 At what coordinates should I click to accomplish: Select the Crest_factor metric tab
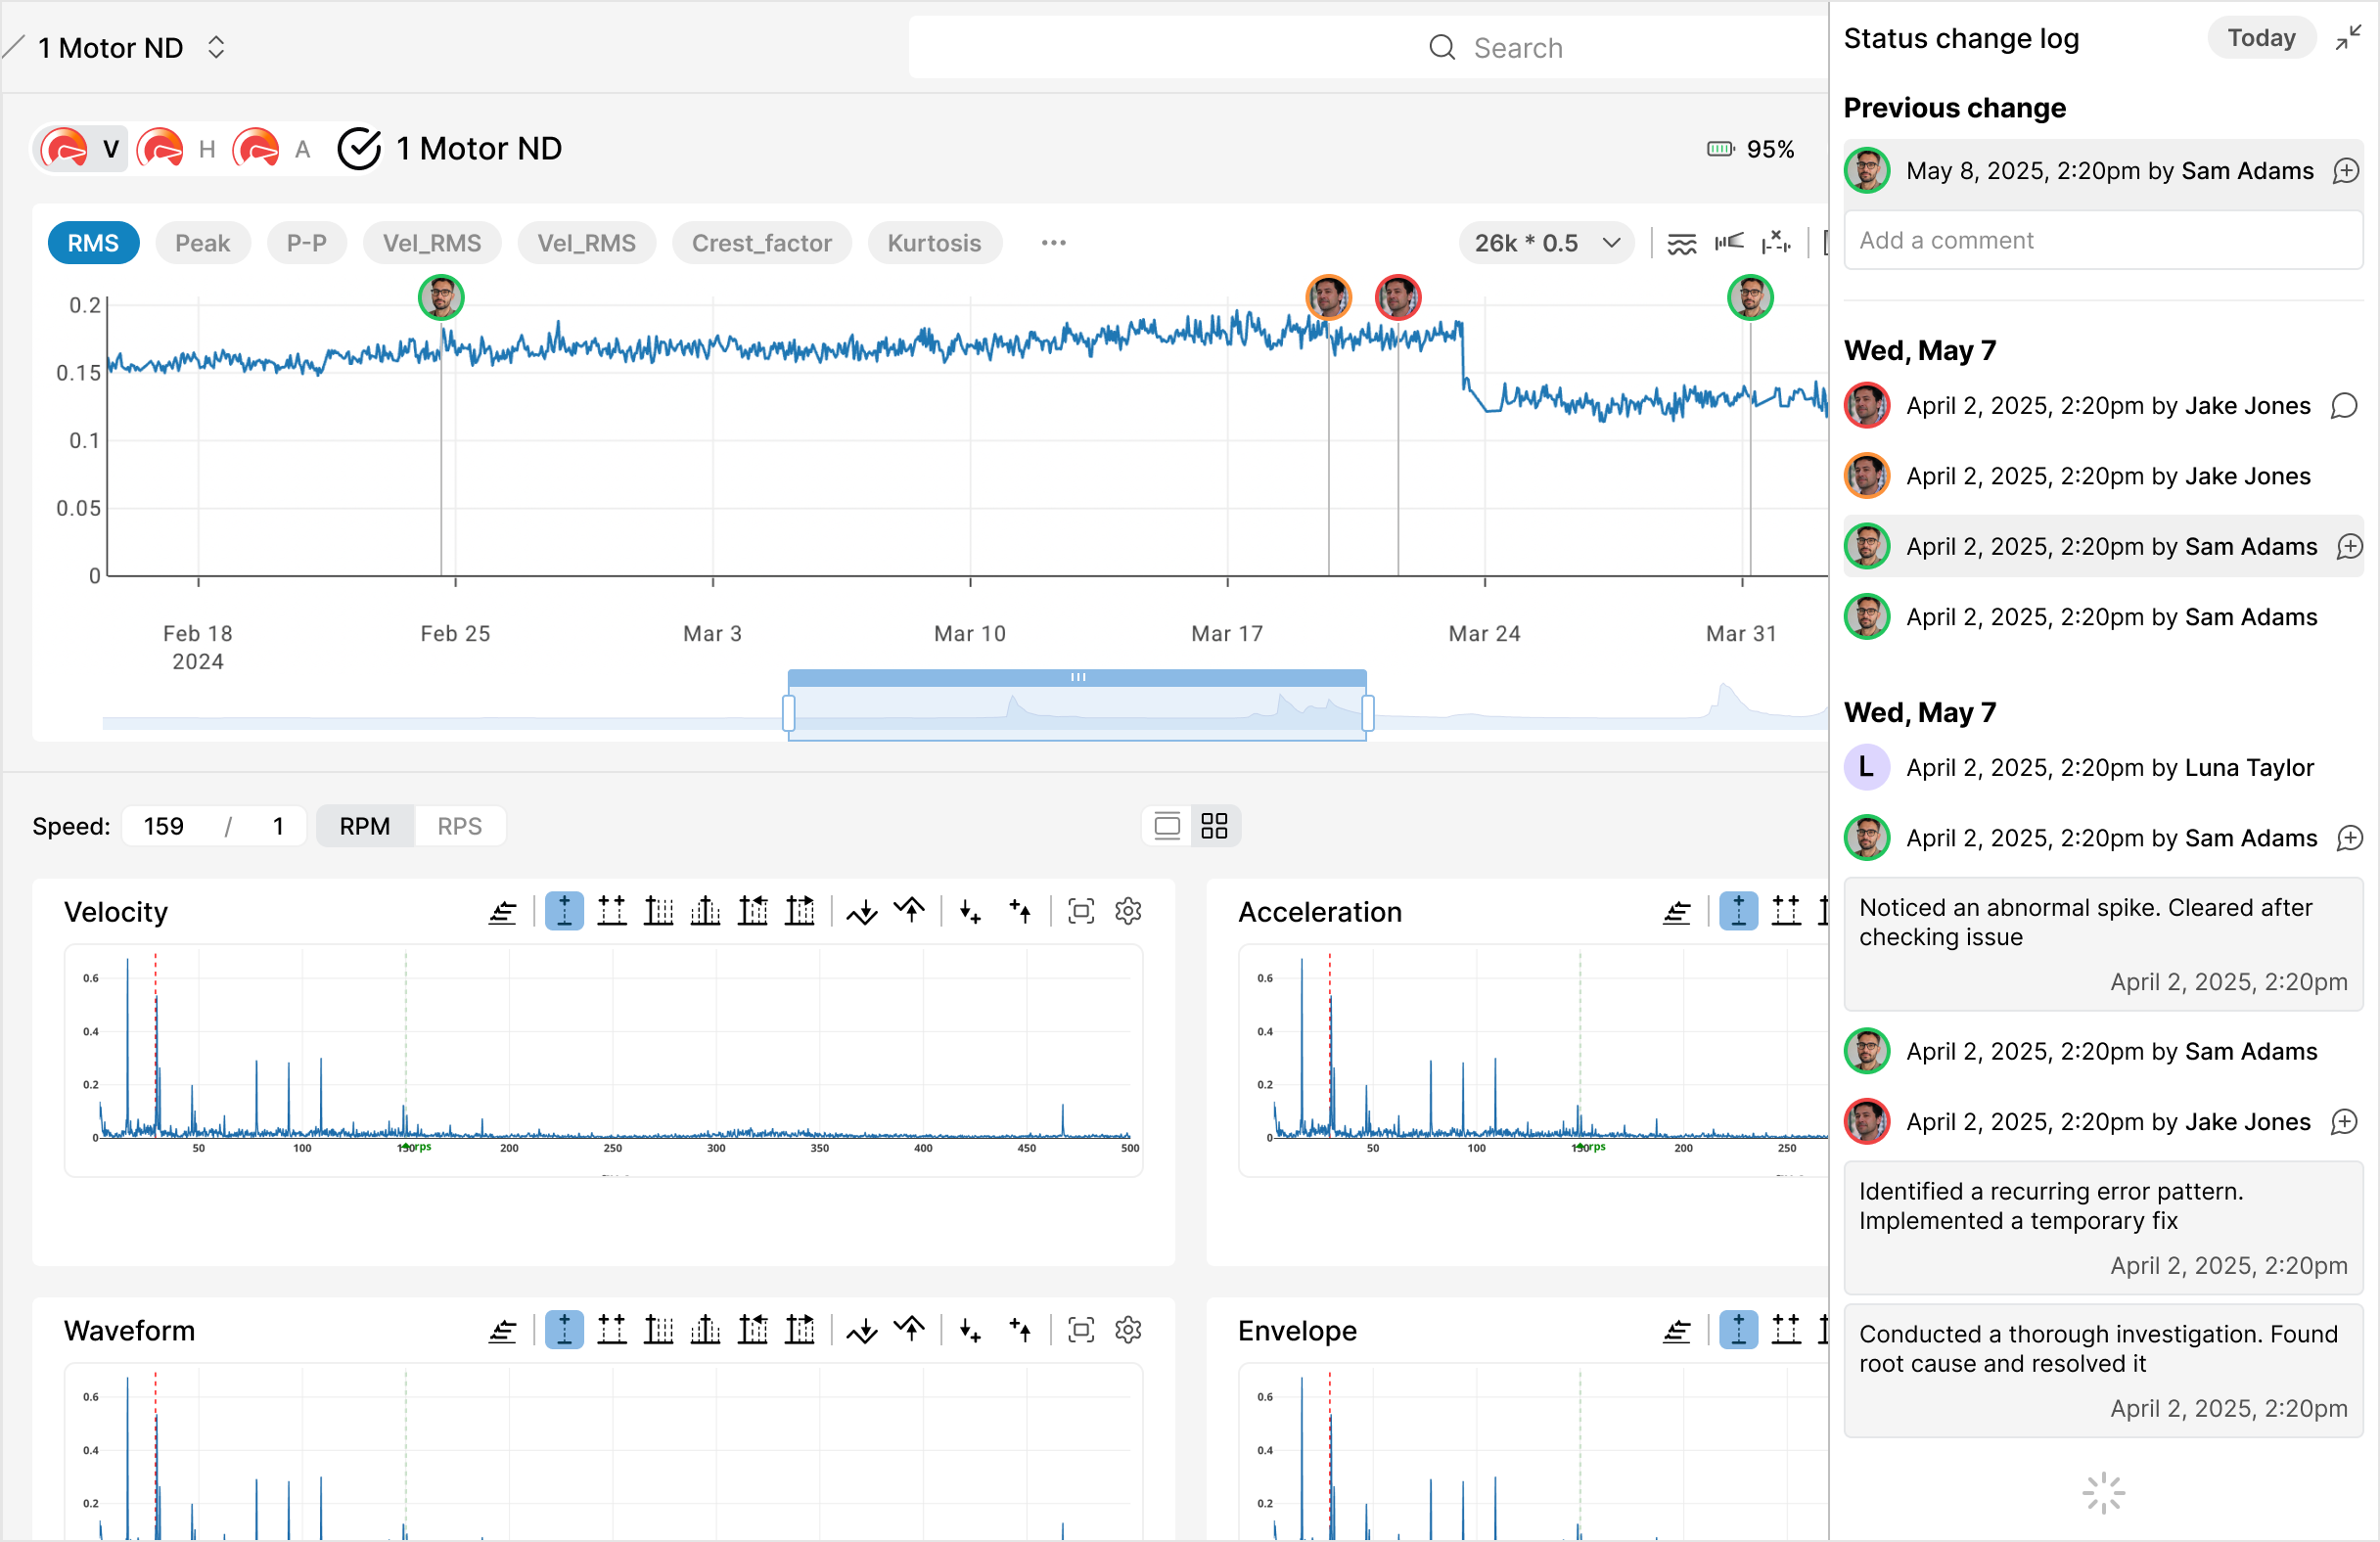click(761, 243)
